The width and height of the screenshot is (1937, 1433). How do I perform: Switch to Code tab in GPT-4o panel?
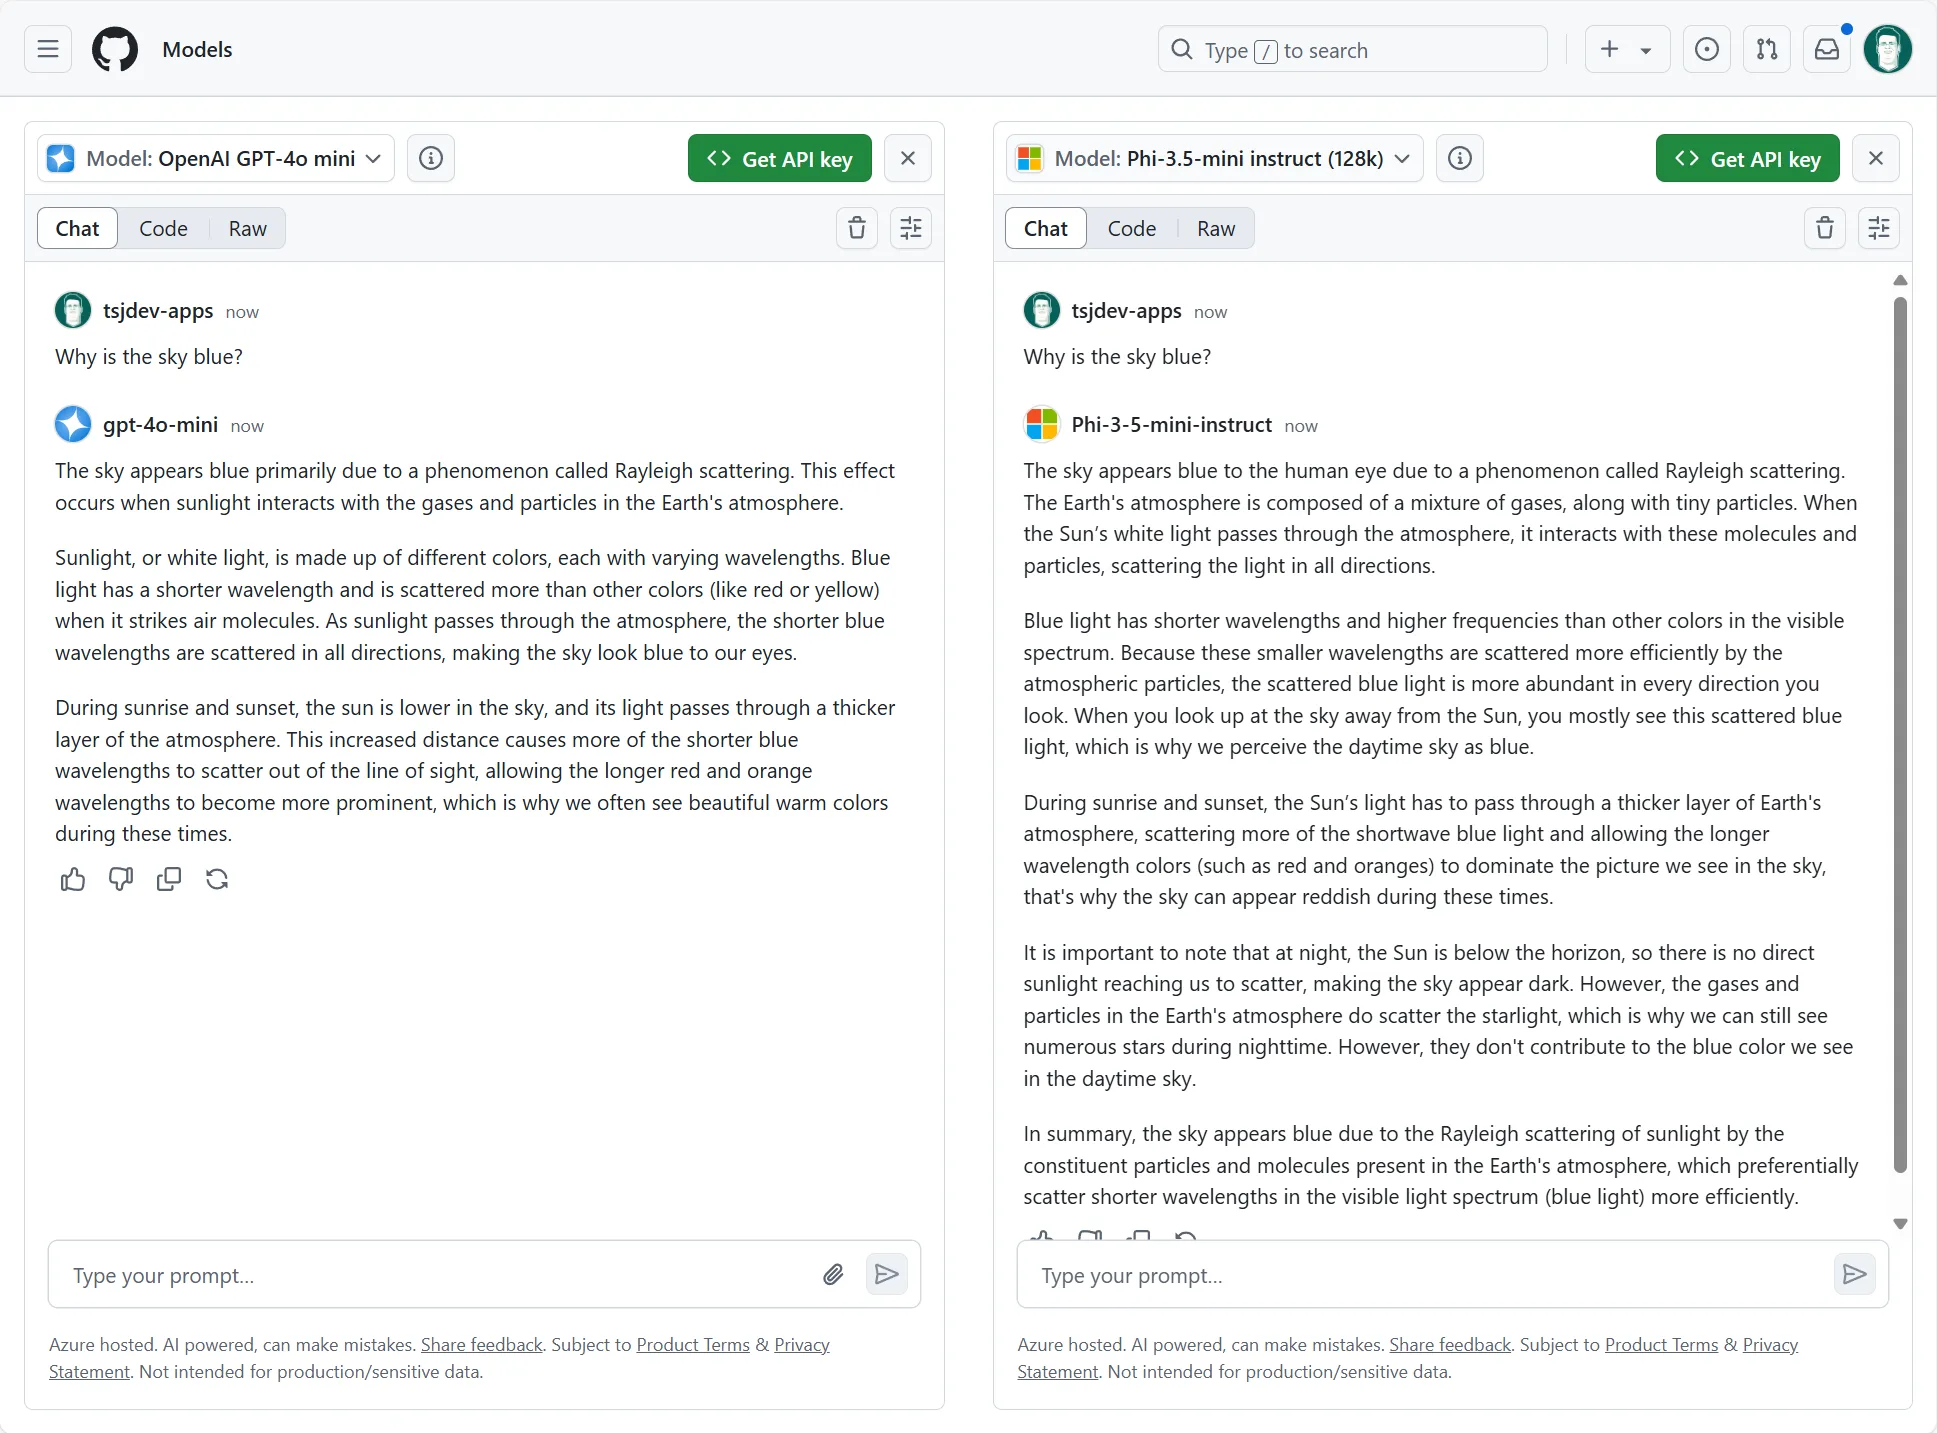click(163, 228)
